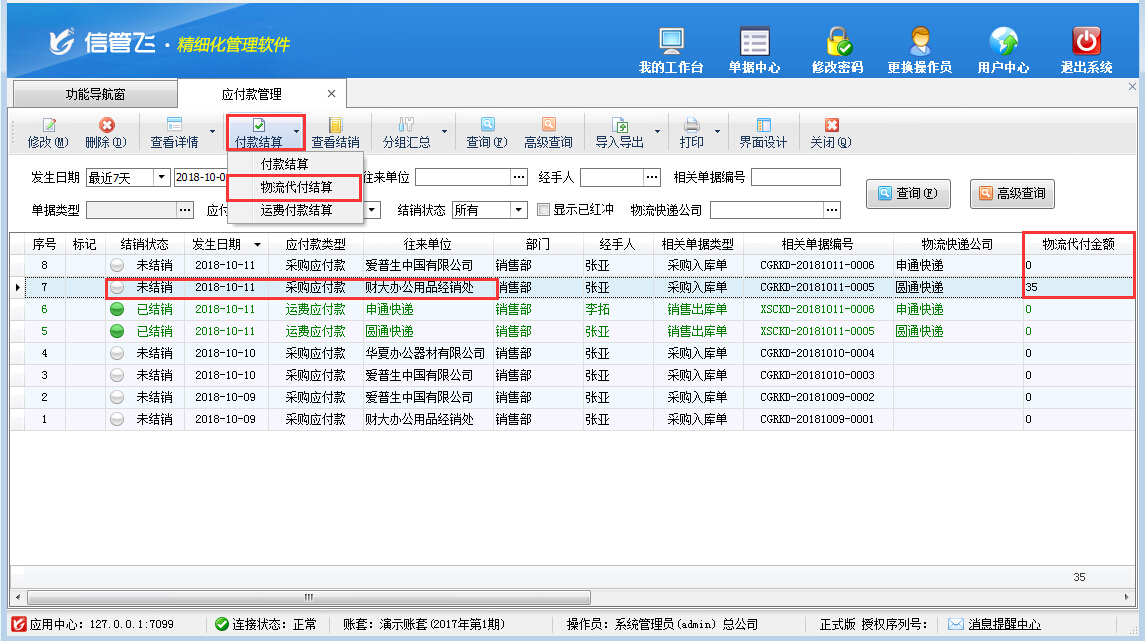Enable the 显示已红冲 checkbox

coord(544,210)
